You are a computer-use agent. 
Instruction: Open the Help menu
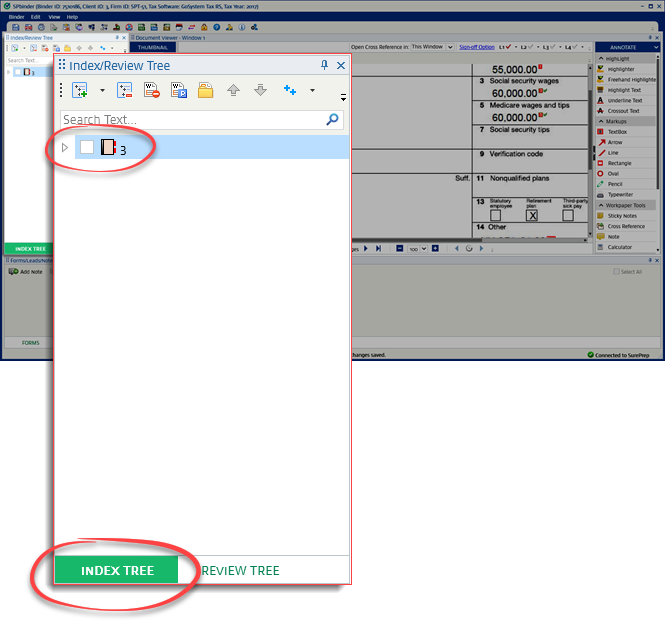[72, 17]
